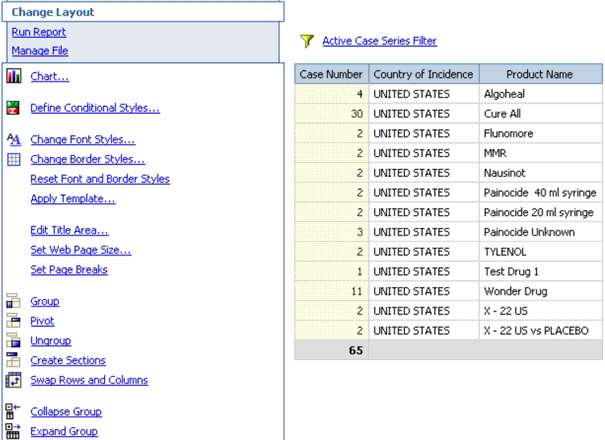
Task: Open Edit Title Area... link
Action: coord(69,230)
